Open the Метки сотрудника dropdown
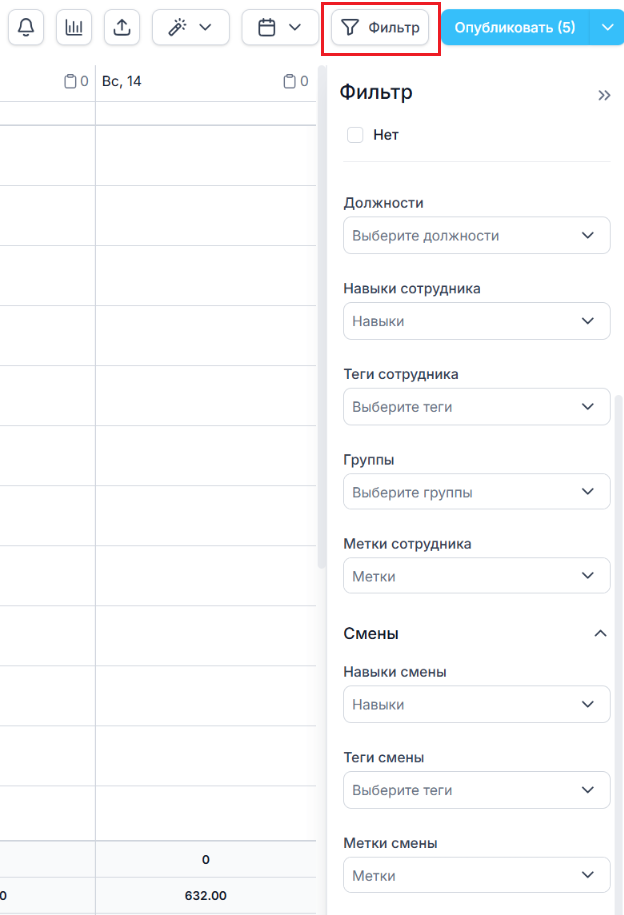The height and width of the screenshot is (915, 624). (476, 577)
